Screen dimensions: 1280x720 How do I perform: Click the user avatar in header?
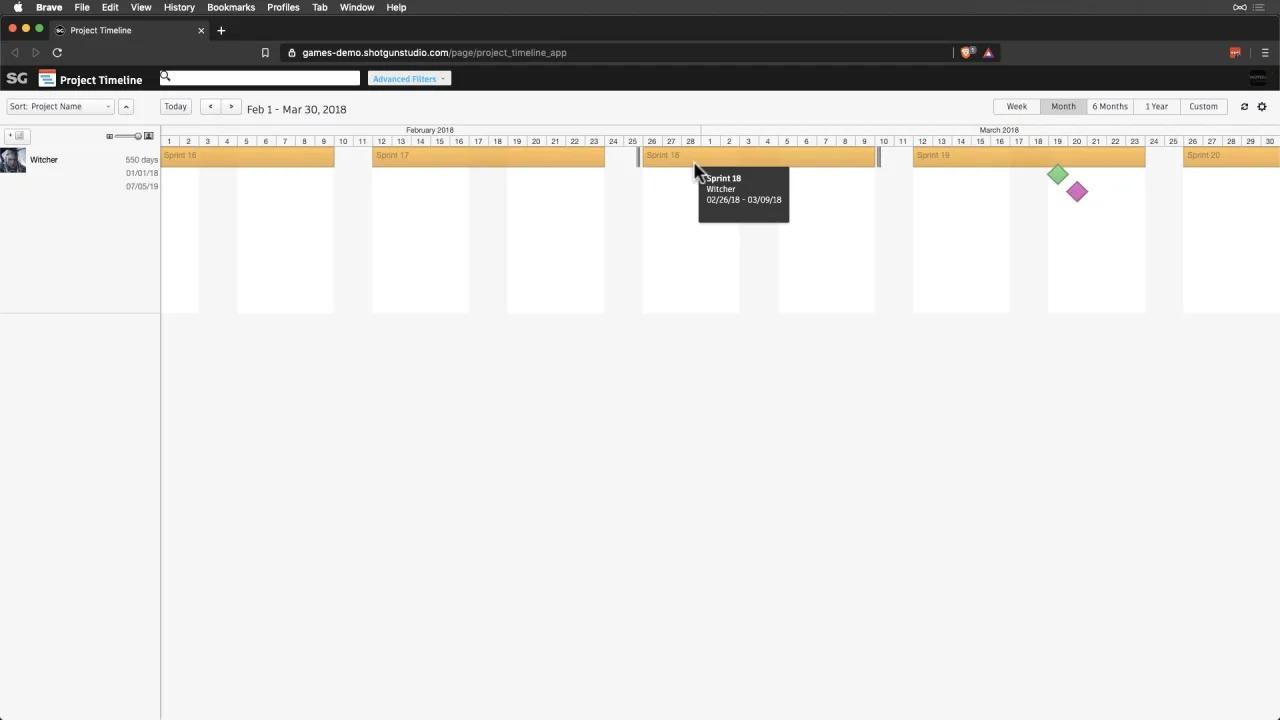tap(1258, 77)
